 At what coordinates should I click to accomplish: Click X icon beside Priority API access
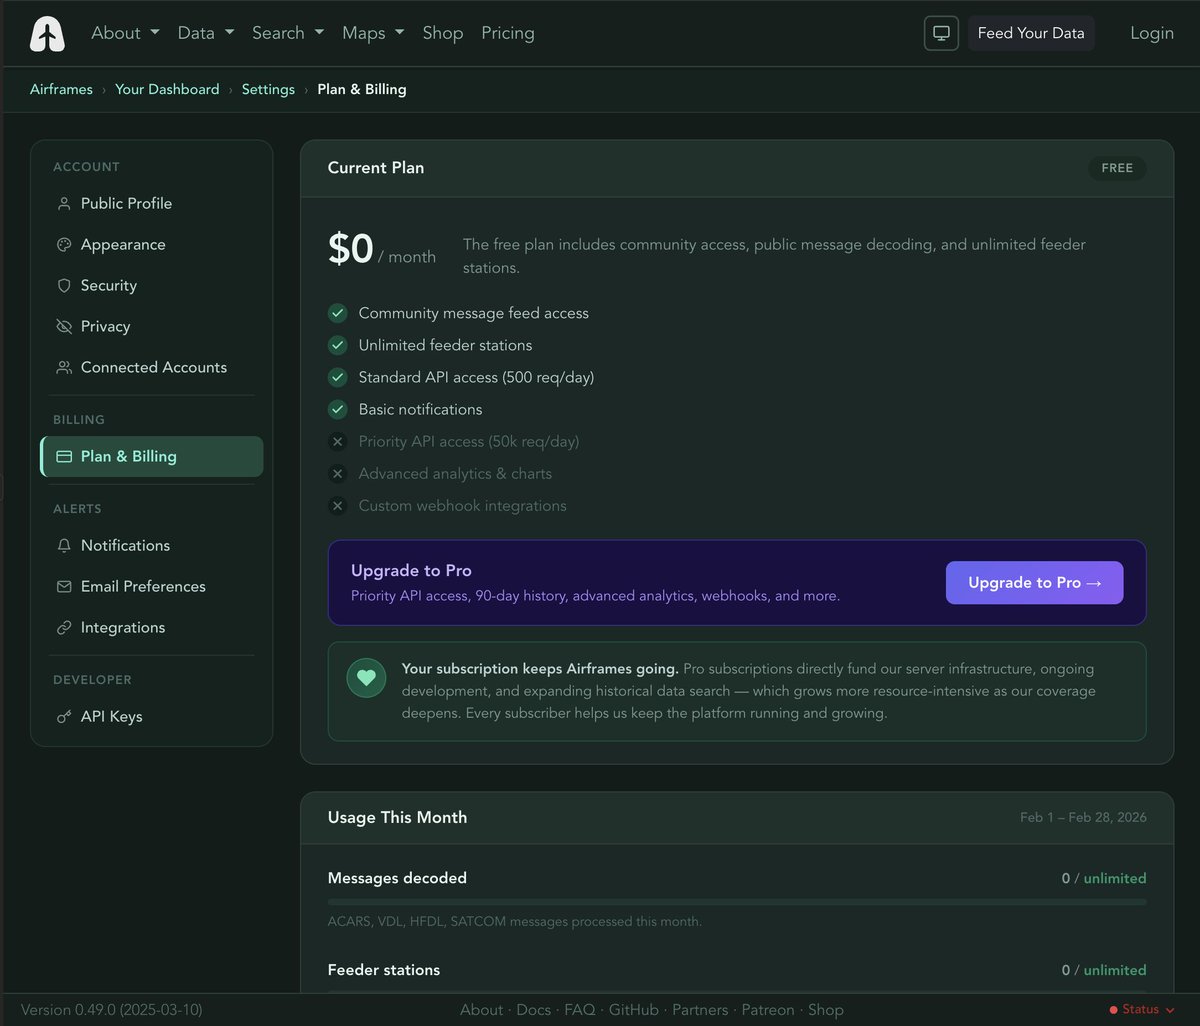337,441
